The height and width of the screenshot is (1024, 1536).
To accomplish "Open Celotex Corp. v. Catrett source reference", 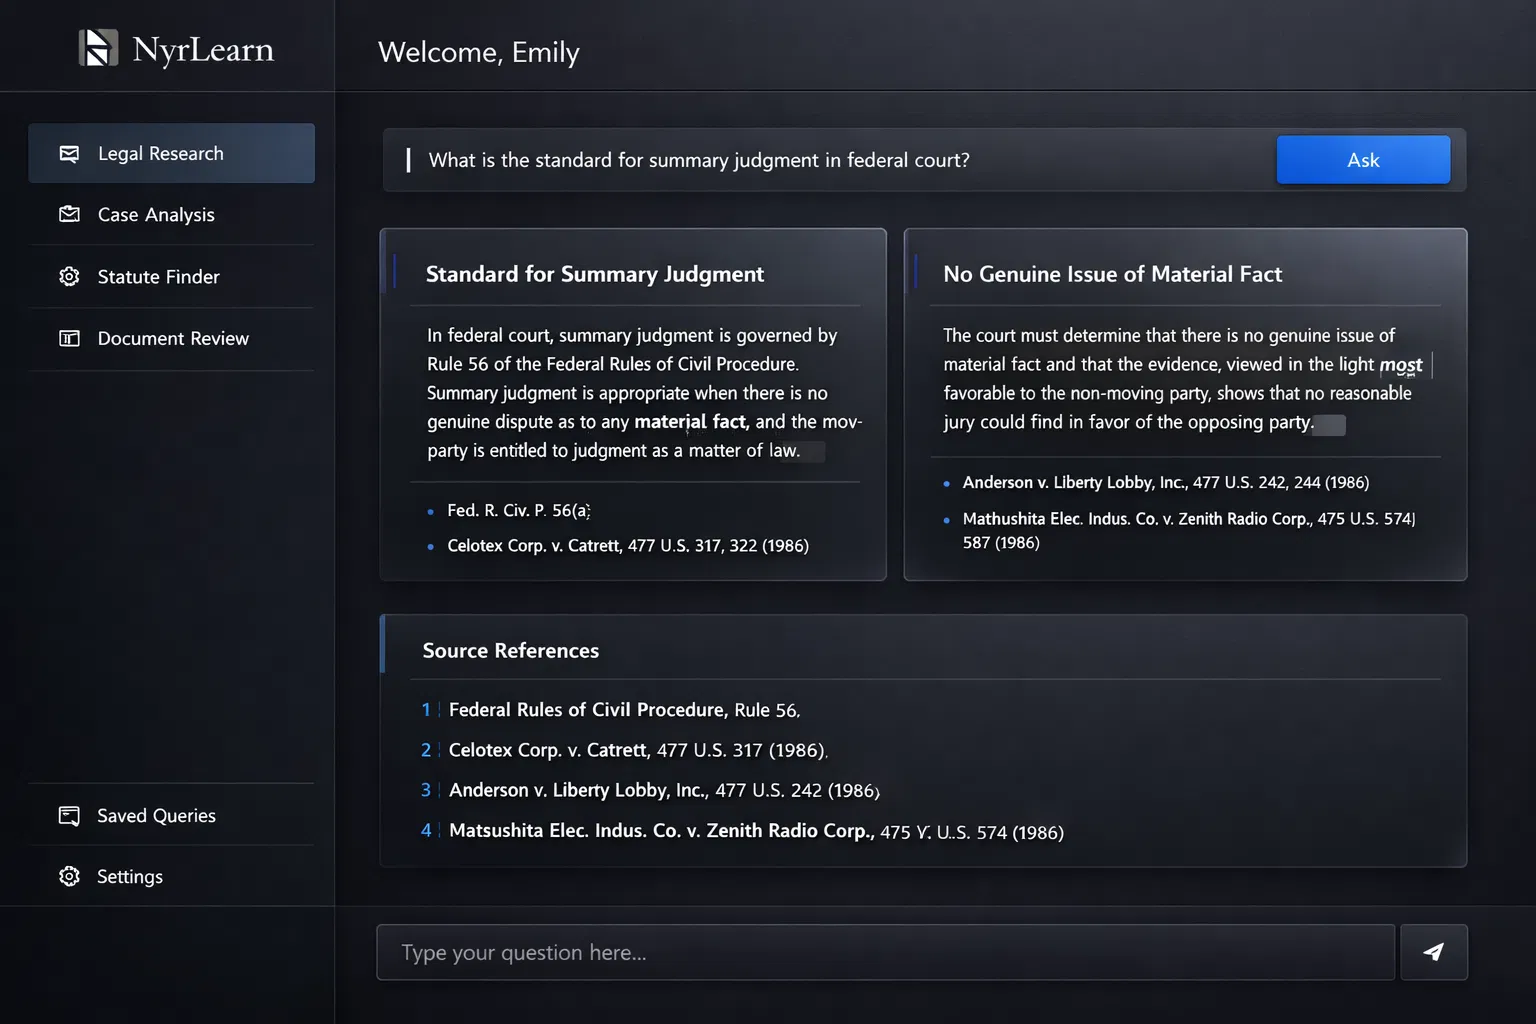I will click(x=636, y=750).
